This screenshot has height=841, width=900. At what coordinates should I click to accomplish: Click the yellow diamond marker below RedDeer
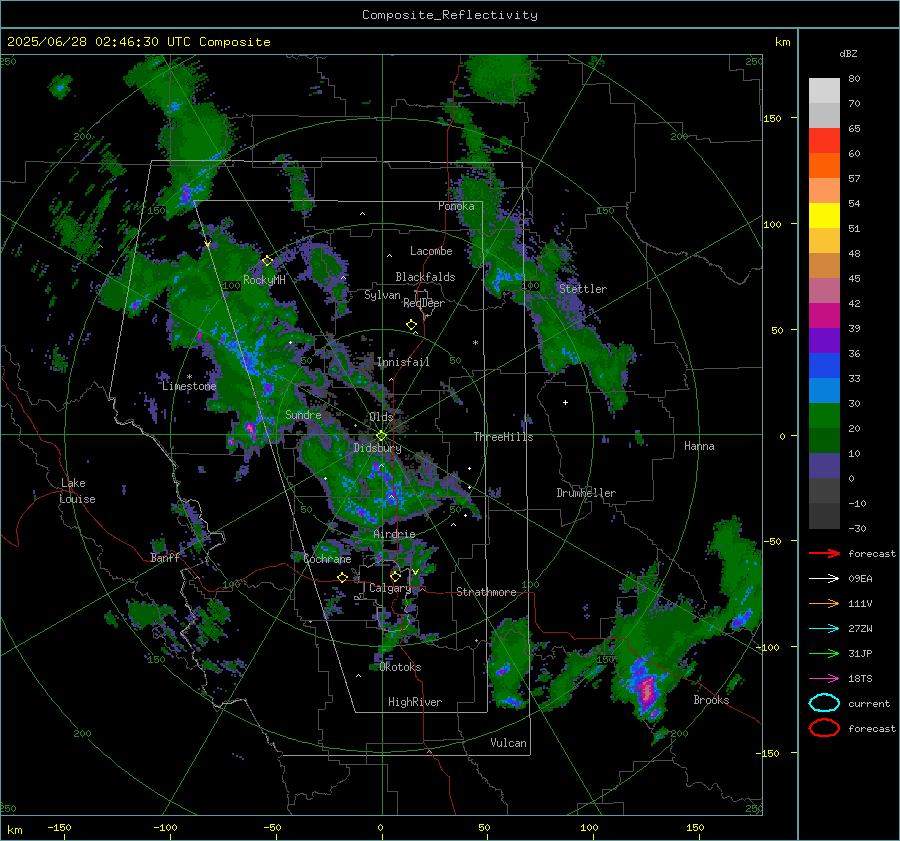click(411, 325)
